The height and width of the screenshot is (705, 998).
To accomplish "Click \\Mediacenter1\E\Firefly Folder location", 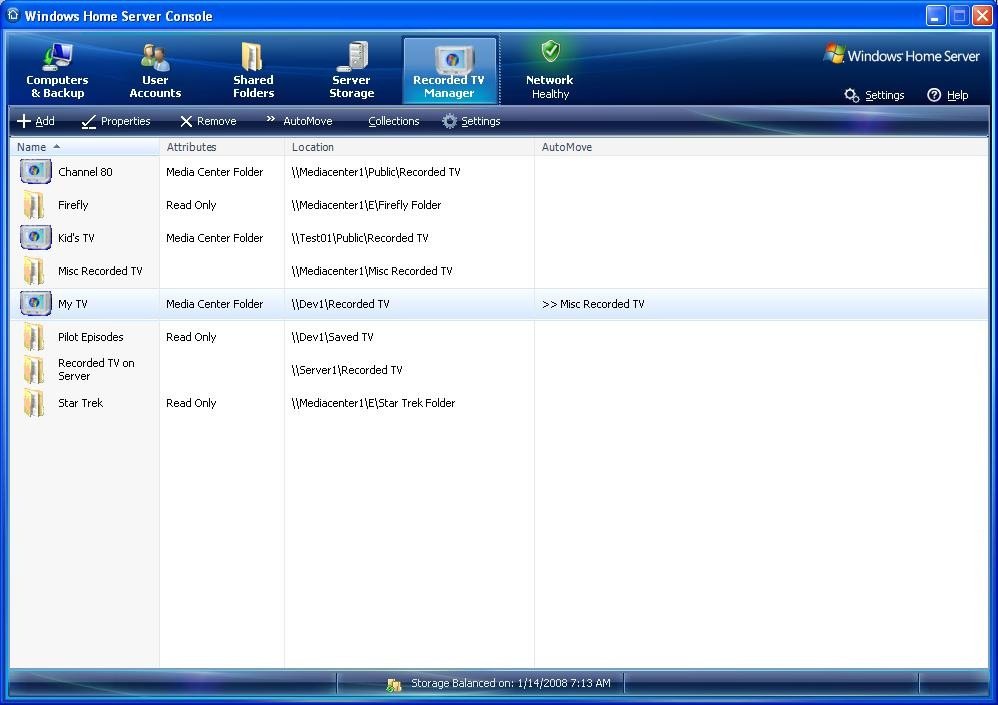I will (x=366, y=205).
